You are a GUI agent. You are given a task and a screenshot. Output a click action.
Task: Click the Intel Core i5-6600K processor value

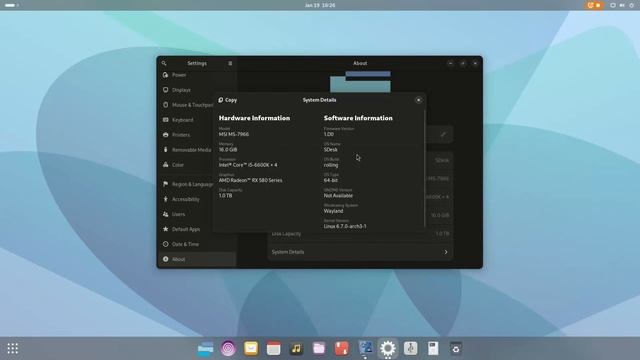click(248, 165)
